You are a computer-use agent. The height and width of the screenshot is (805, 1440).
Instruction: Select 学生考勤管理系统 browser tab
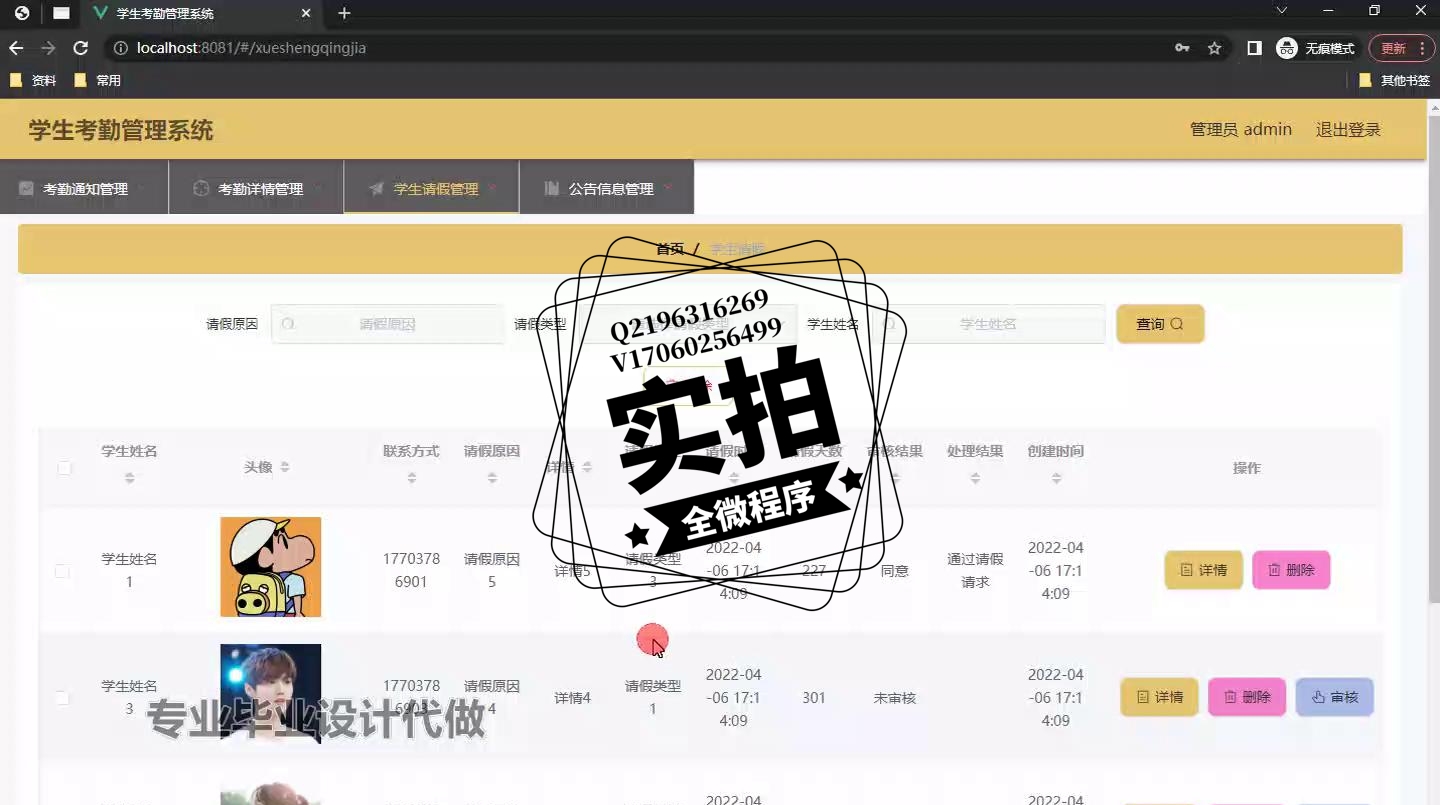pyautogui.click(x=200, y=14)
